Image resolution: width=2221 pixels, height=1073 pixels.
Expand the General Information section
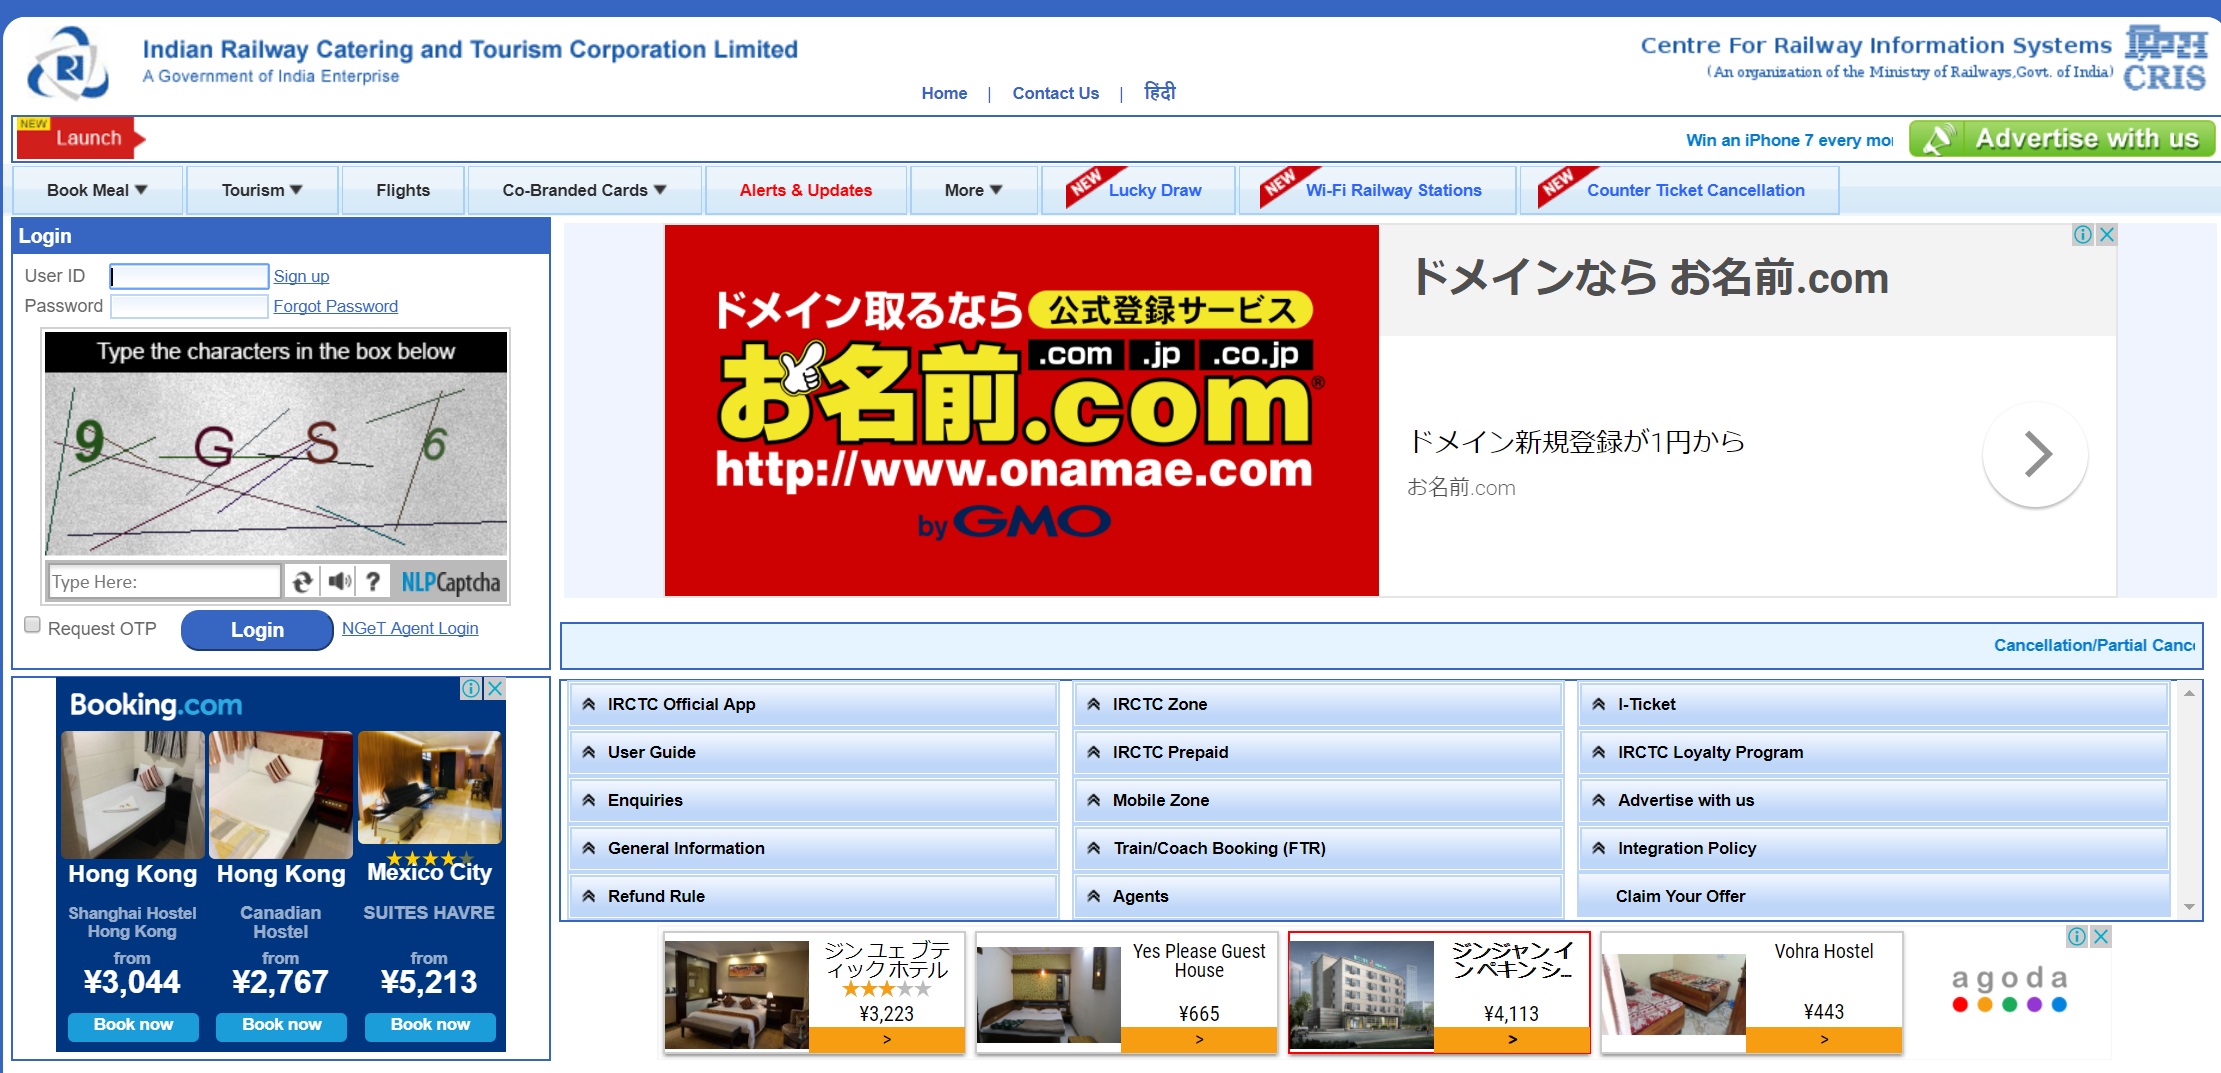tap(813, 848)
